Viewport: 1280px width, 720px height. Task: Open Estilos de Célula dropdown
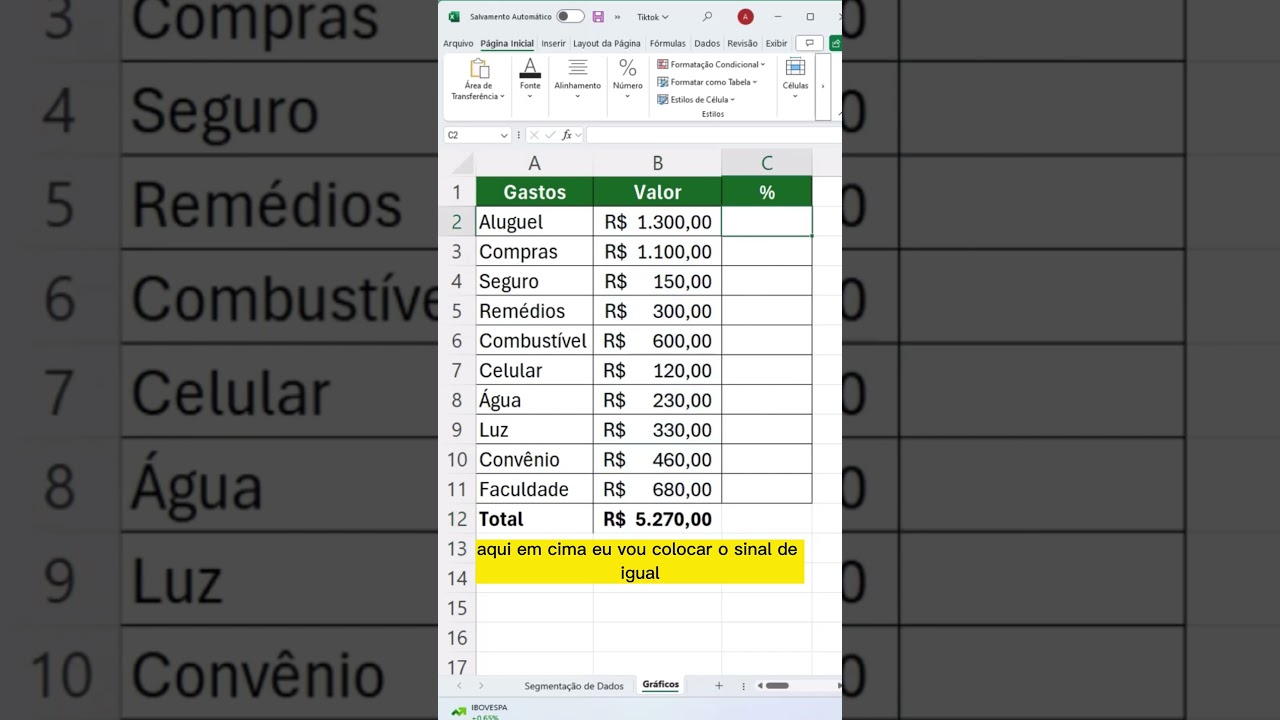coord(696,100)
